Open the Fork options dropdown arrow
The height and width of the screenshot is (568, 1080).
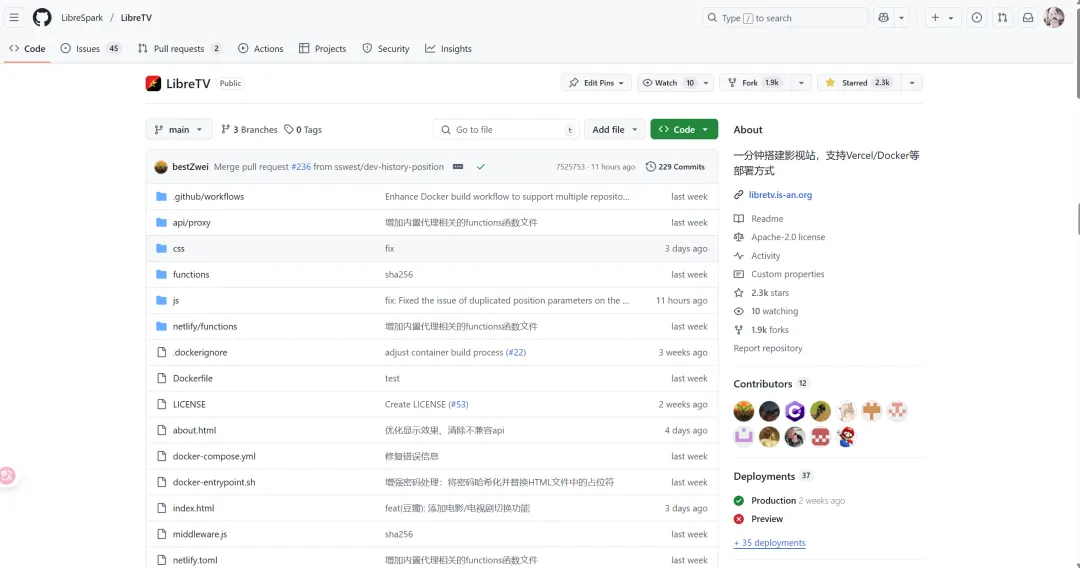pos(801,83)
